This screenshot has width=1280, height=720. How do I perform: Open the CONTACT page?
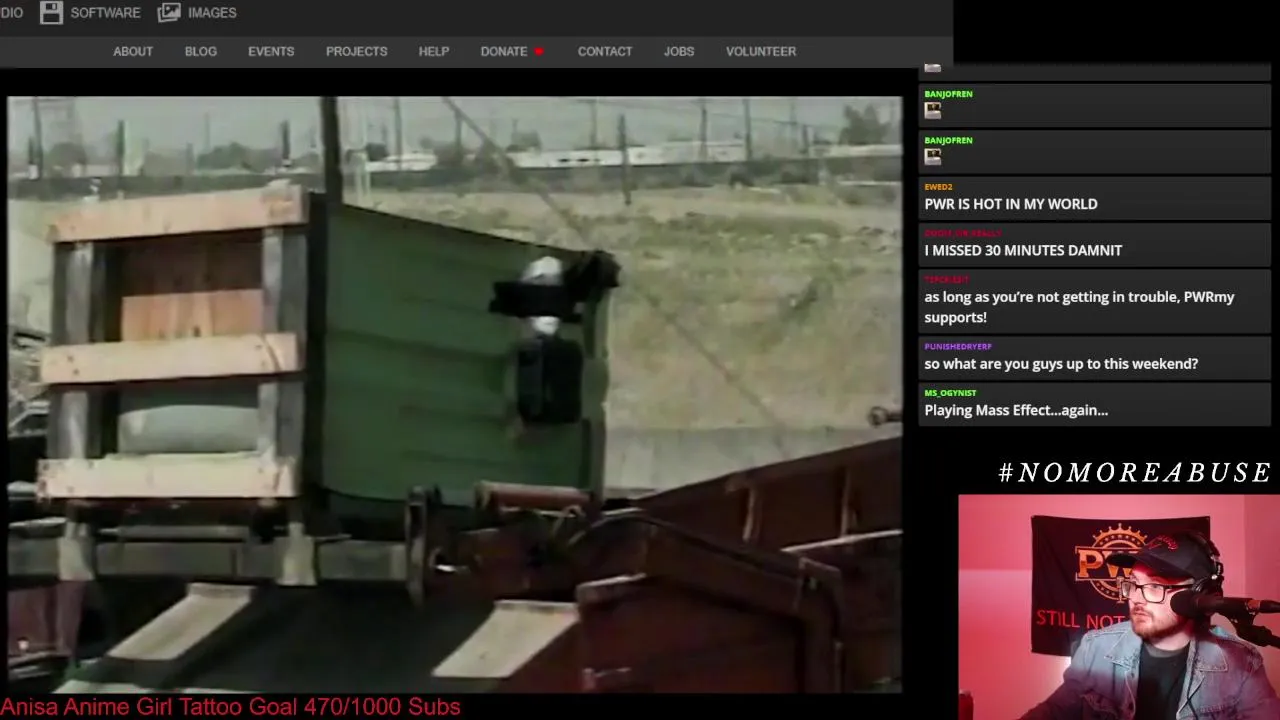click(x=605, y=51)
